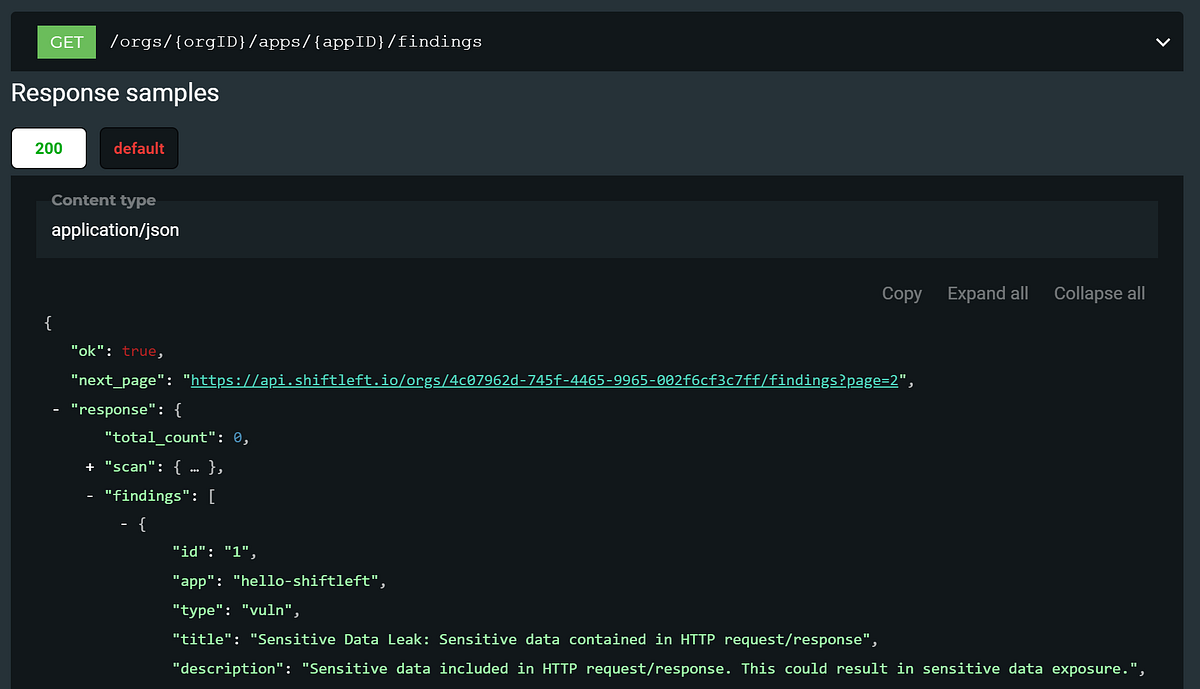
Task: Click the "ok" true value
Action: [139, 351]
